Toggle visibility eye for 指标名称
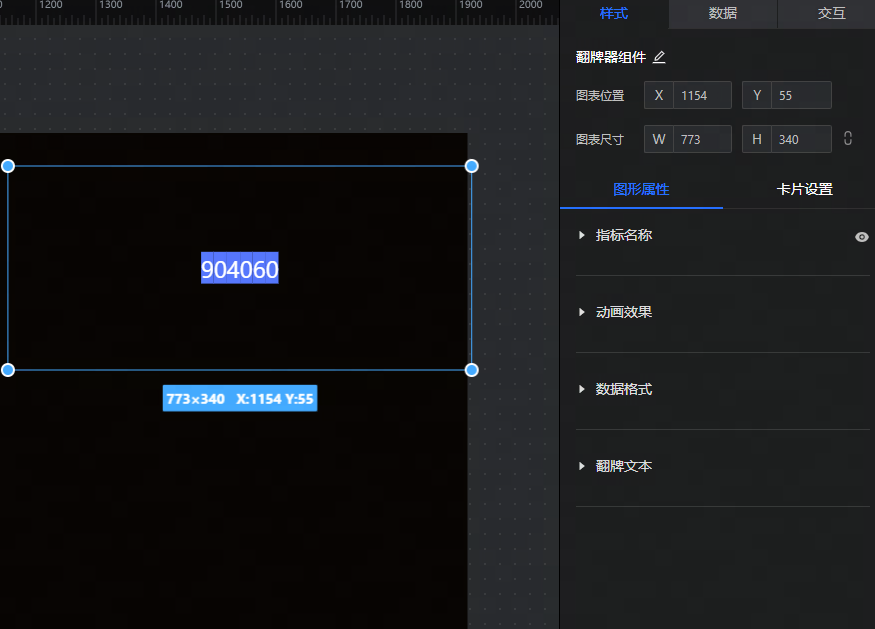 click(x=861, y=237)
